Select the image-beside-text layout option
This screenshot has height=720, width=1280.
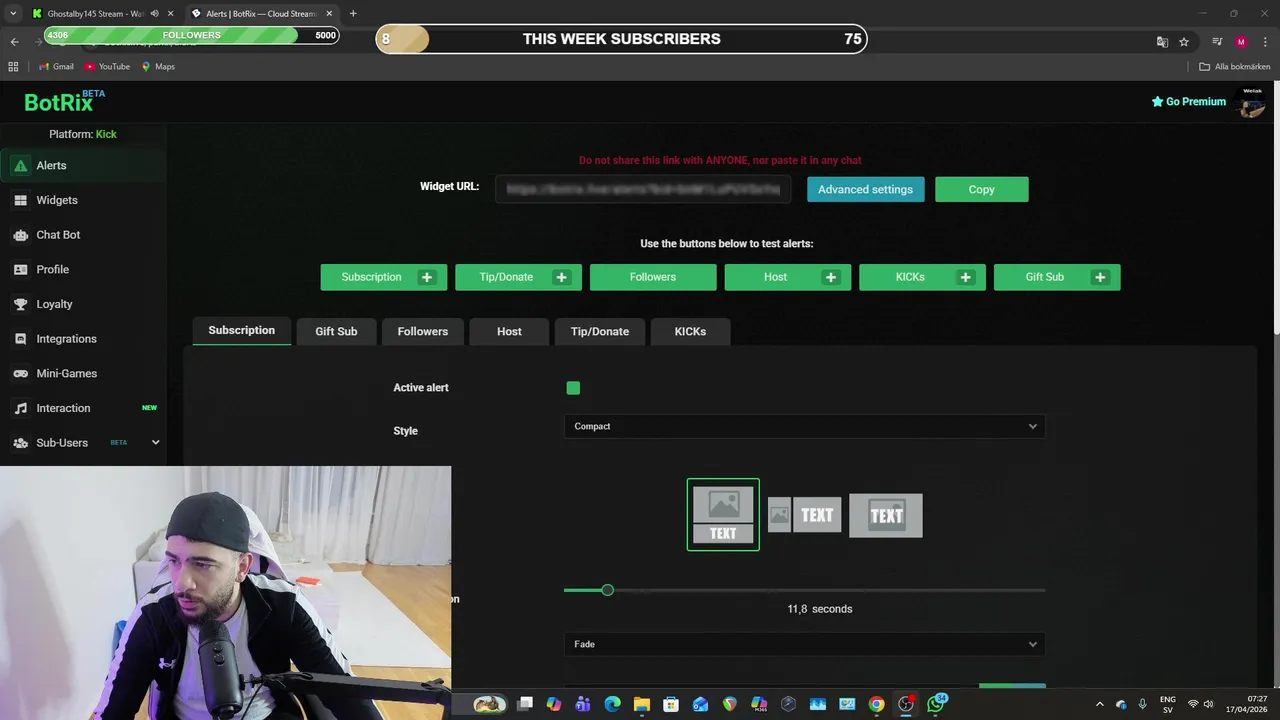[x=805, y=515]
